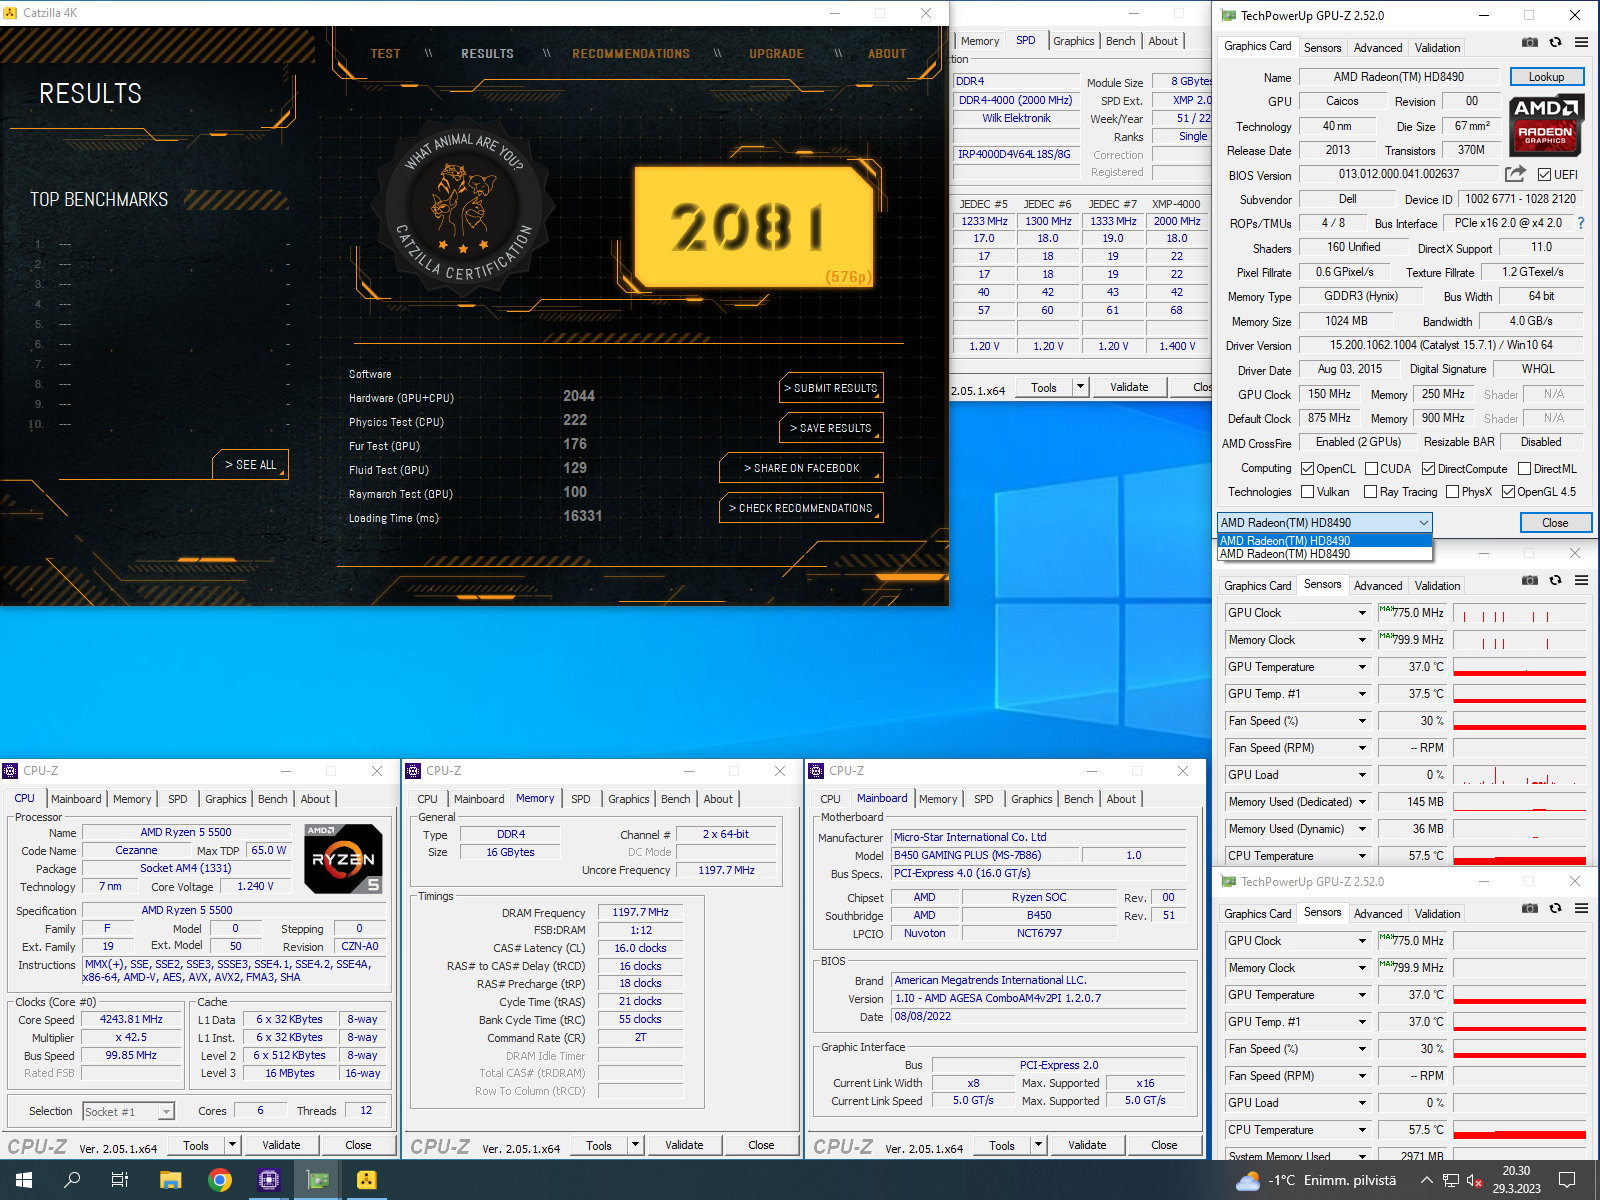Open the Memory Used (Dynamic) sensor dropdown
This screenshot has width=1600, height=1200.
point(1361,829)
